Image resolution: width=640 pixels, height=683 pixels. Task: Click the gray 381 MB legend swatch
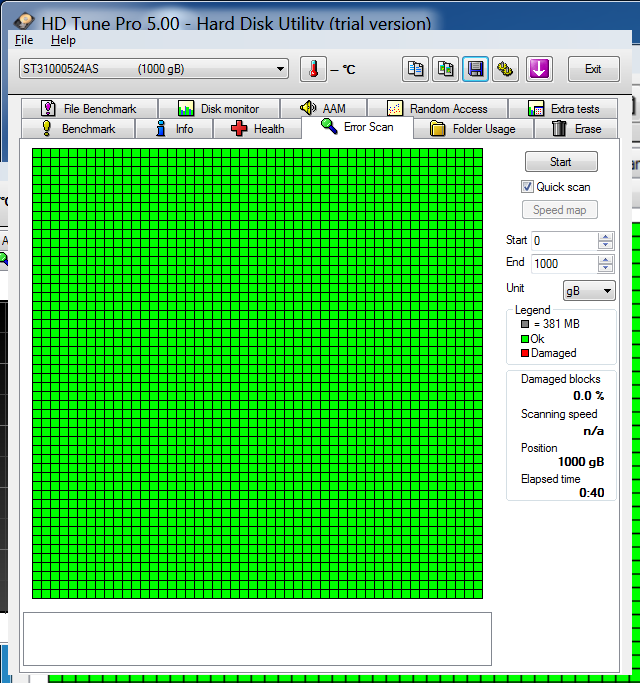pos(525,324)
